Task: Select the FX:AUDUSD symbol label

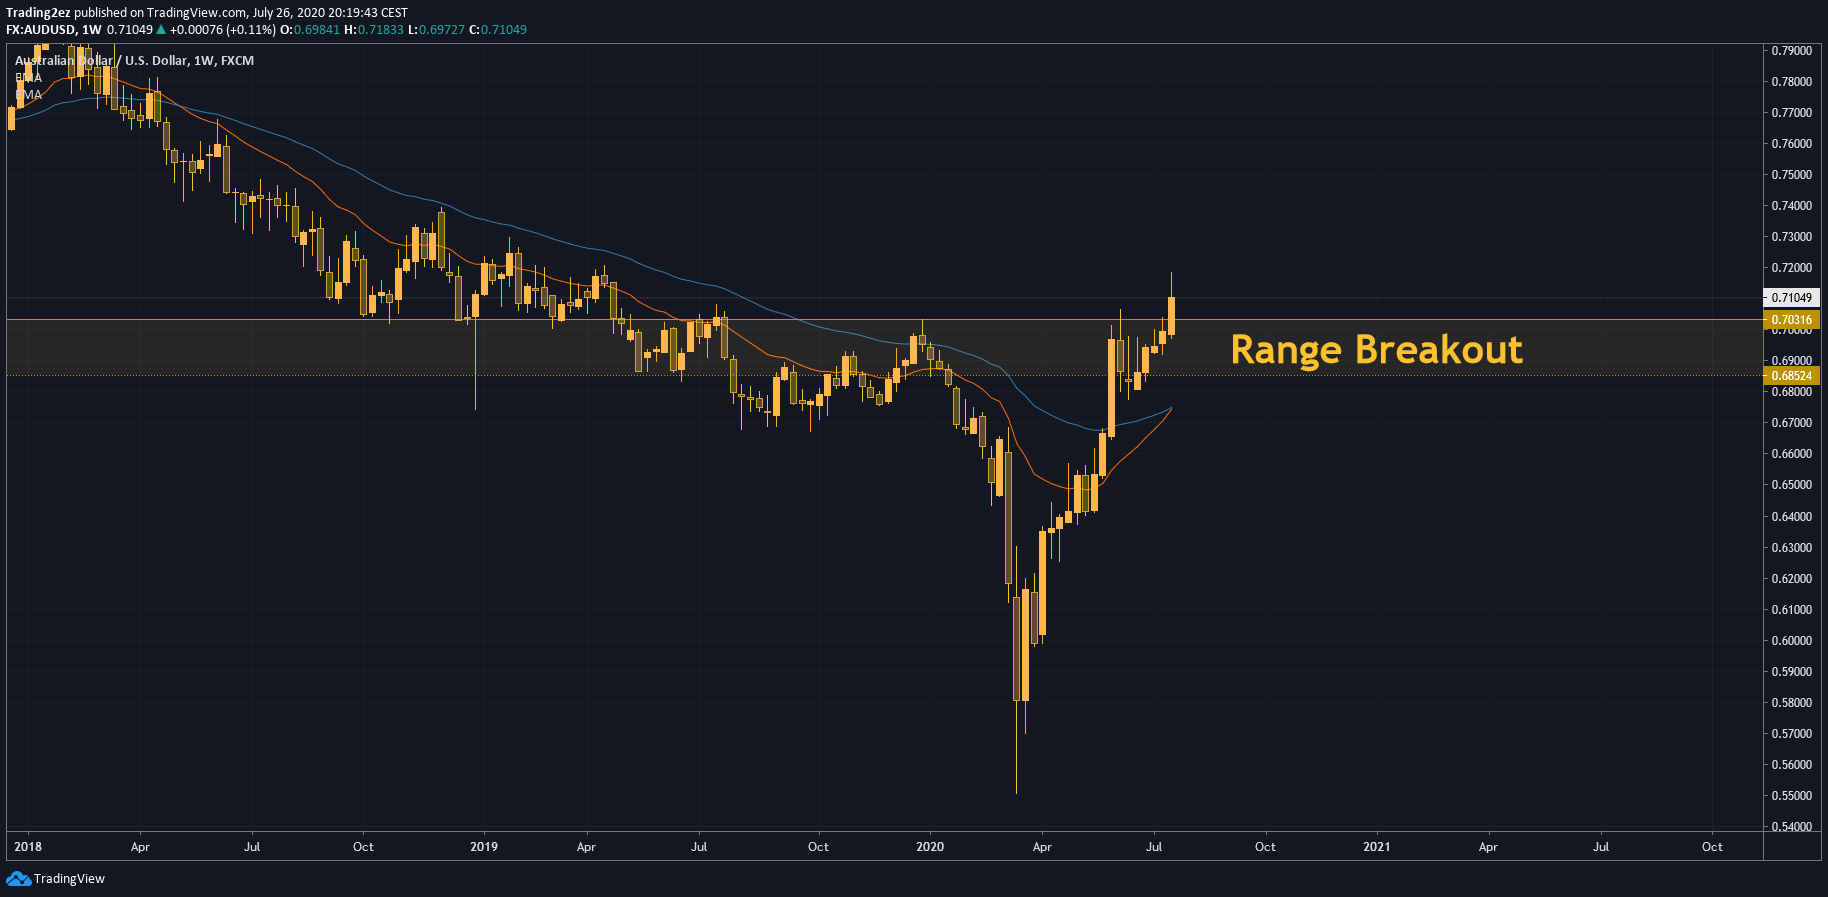Action: [40, 29]
